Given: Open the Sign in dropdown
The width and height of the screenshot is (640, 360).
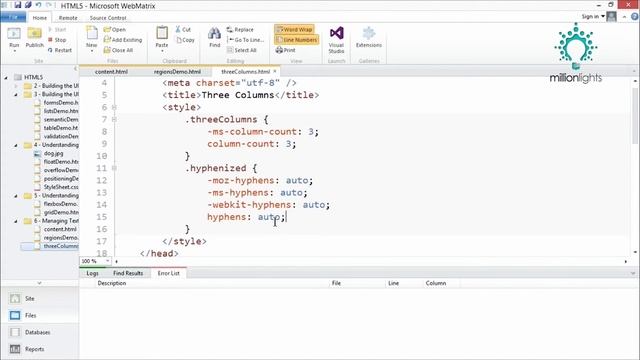Looking at the screenshot, I should 593,16.
